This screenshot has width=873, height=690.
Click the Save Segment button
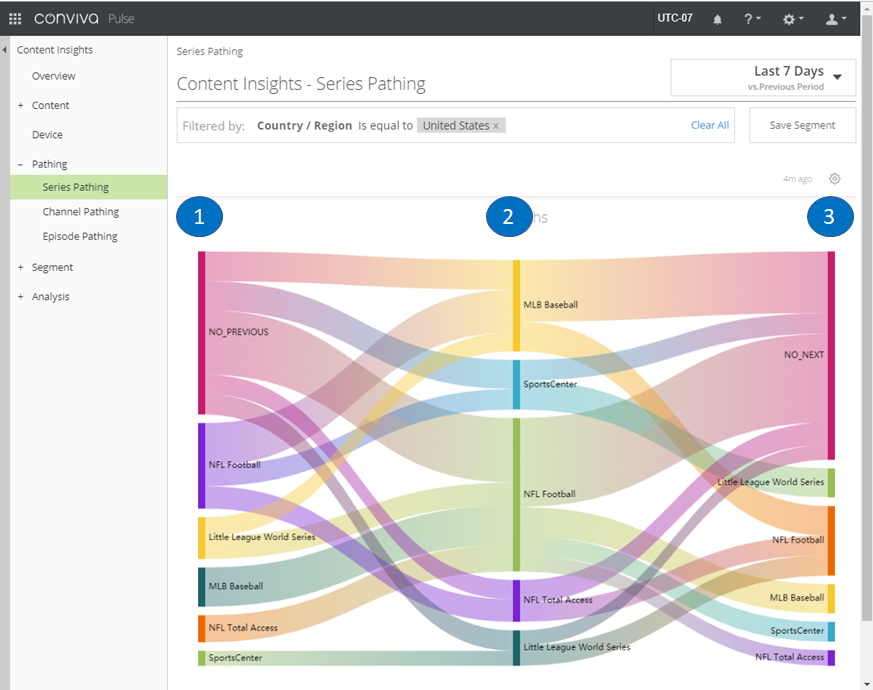click(802, 125)
